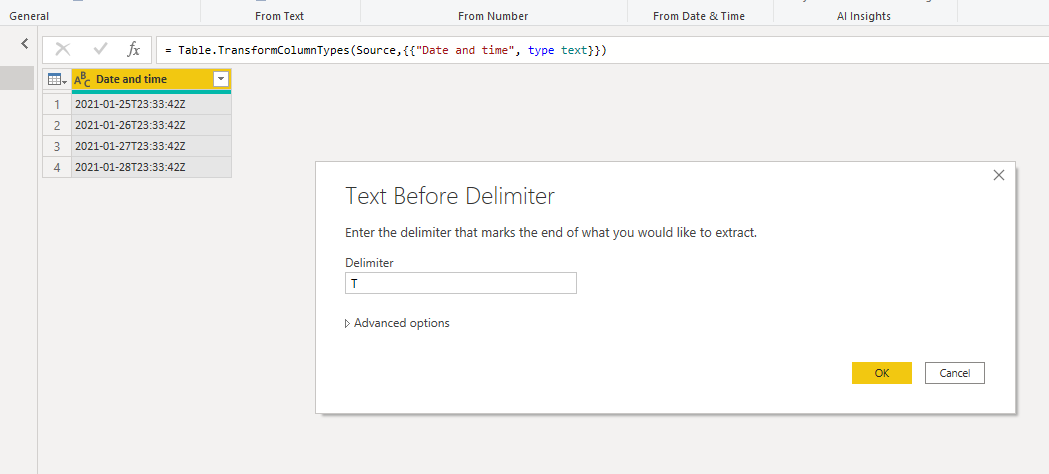
Task: Select cell 2021-01-25T23:33:42Z
Action: pyautogui.click(x=151, y=104)
